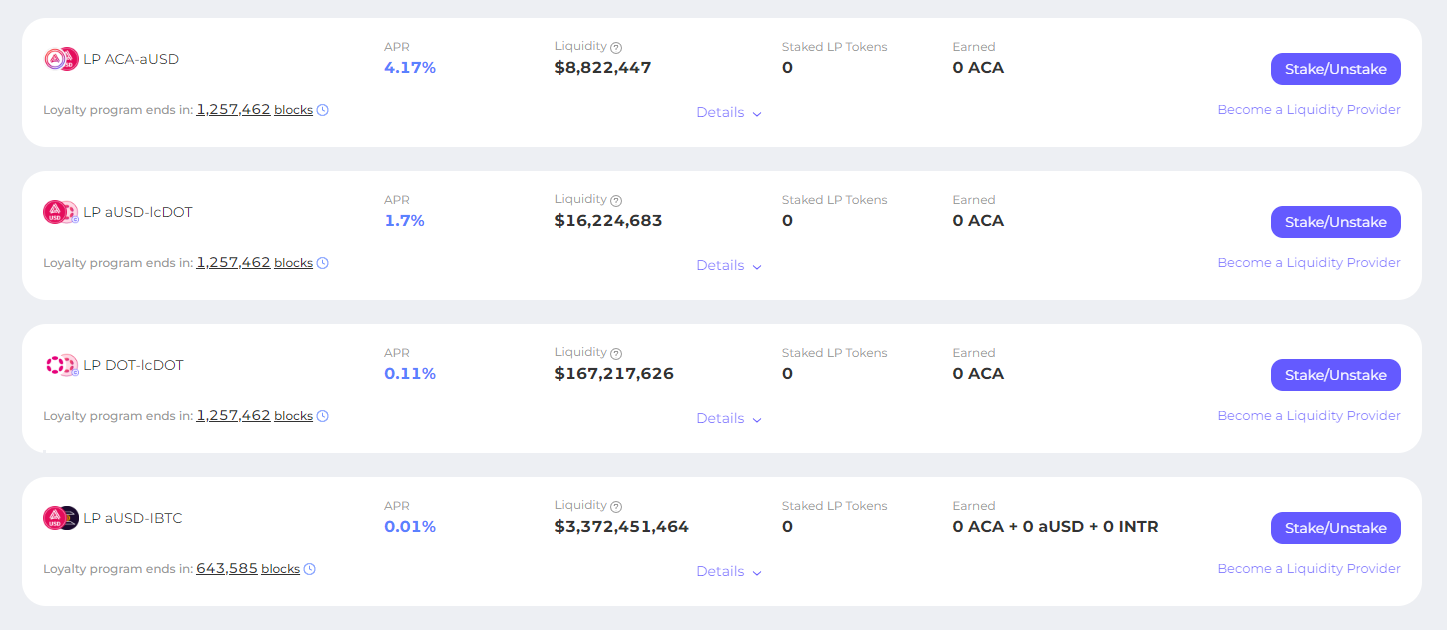Click Stake/Unstake for LP aUSD-IBTC
The width and height of the screenshot is (1447, 630).
[1335, 528]
